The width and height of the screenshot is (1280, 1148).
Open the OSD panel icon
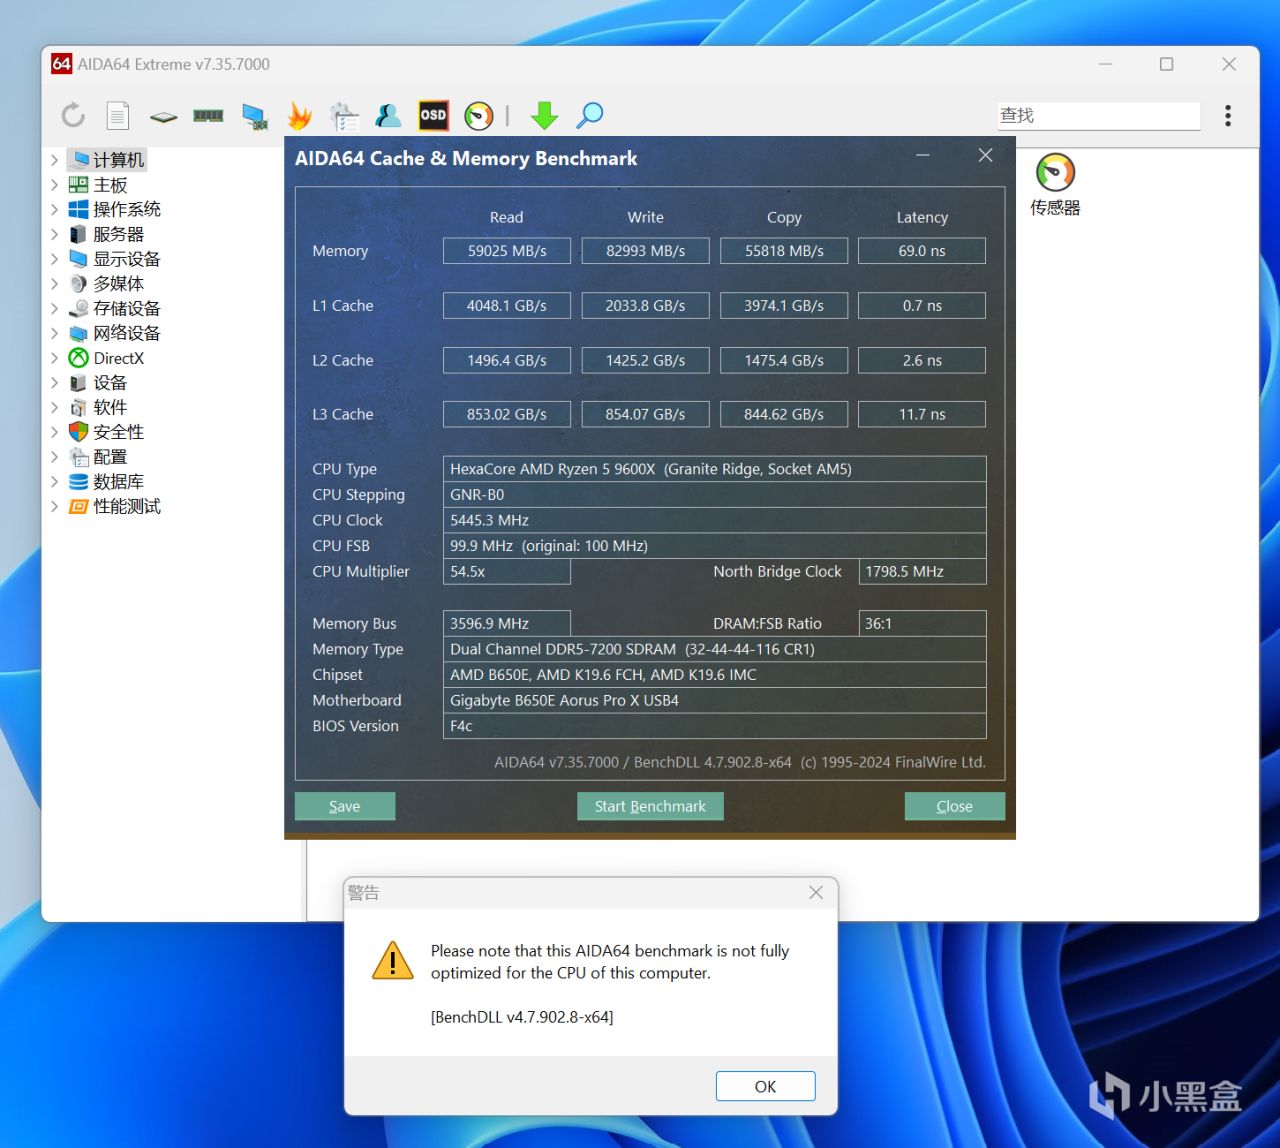(x=433, y=116)
